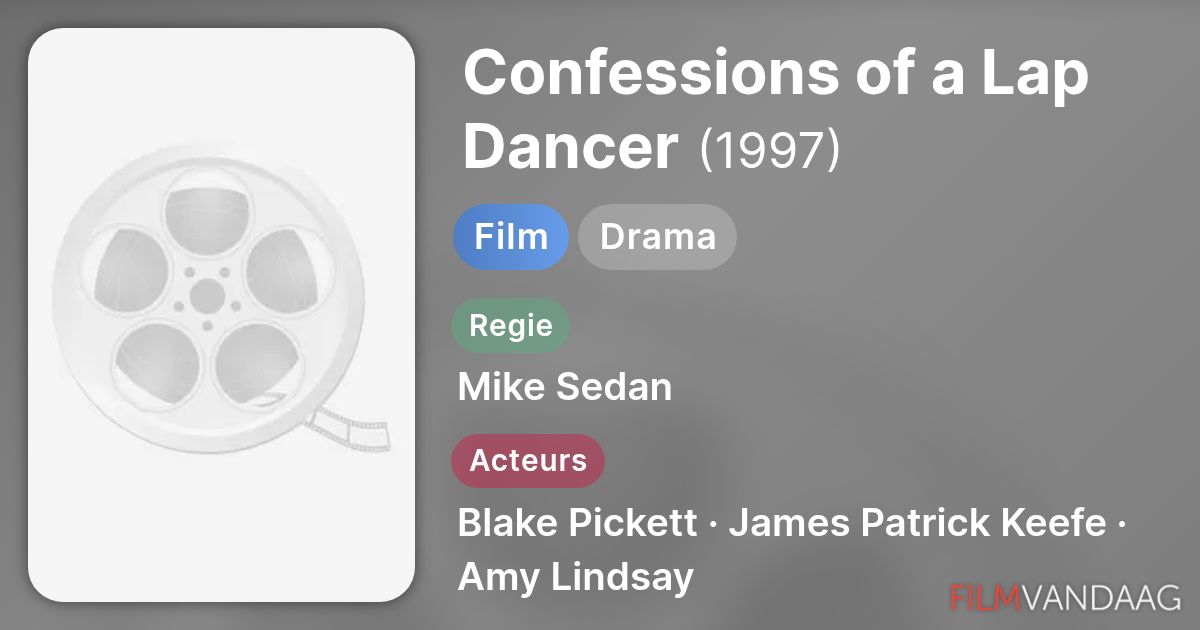
Task: Click the red FILM part of the logo
Action: point(985,597)
